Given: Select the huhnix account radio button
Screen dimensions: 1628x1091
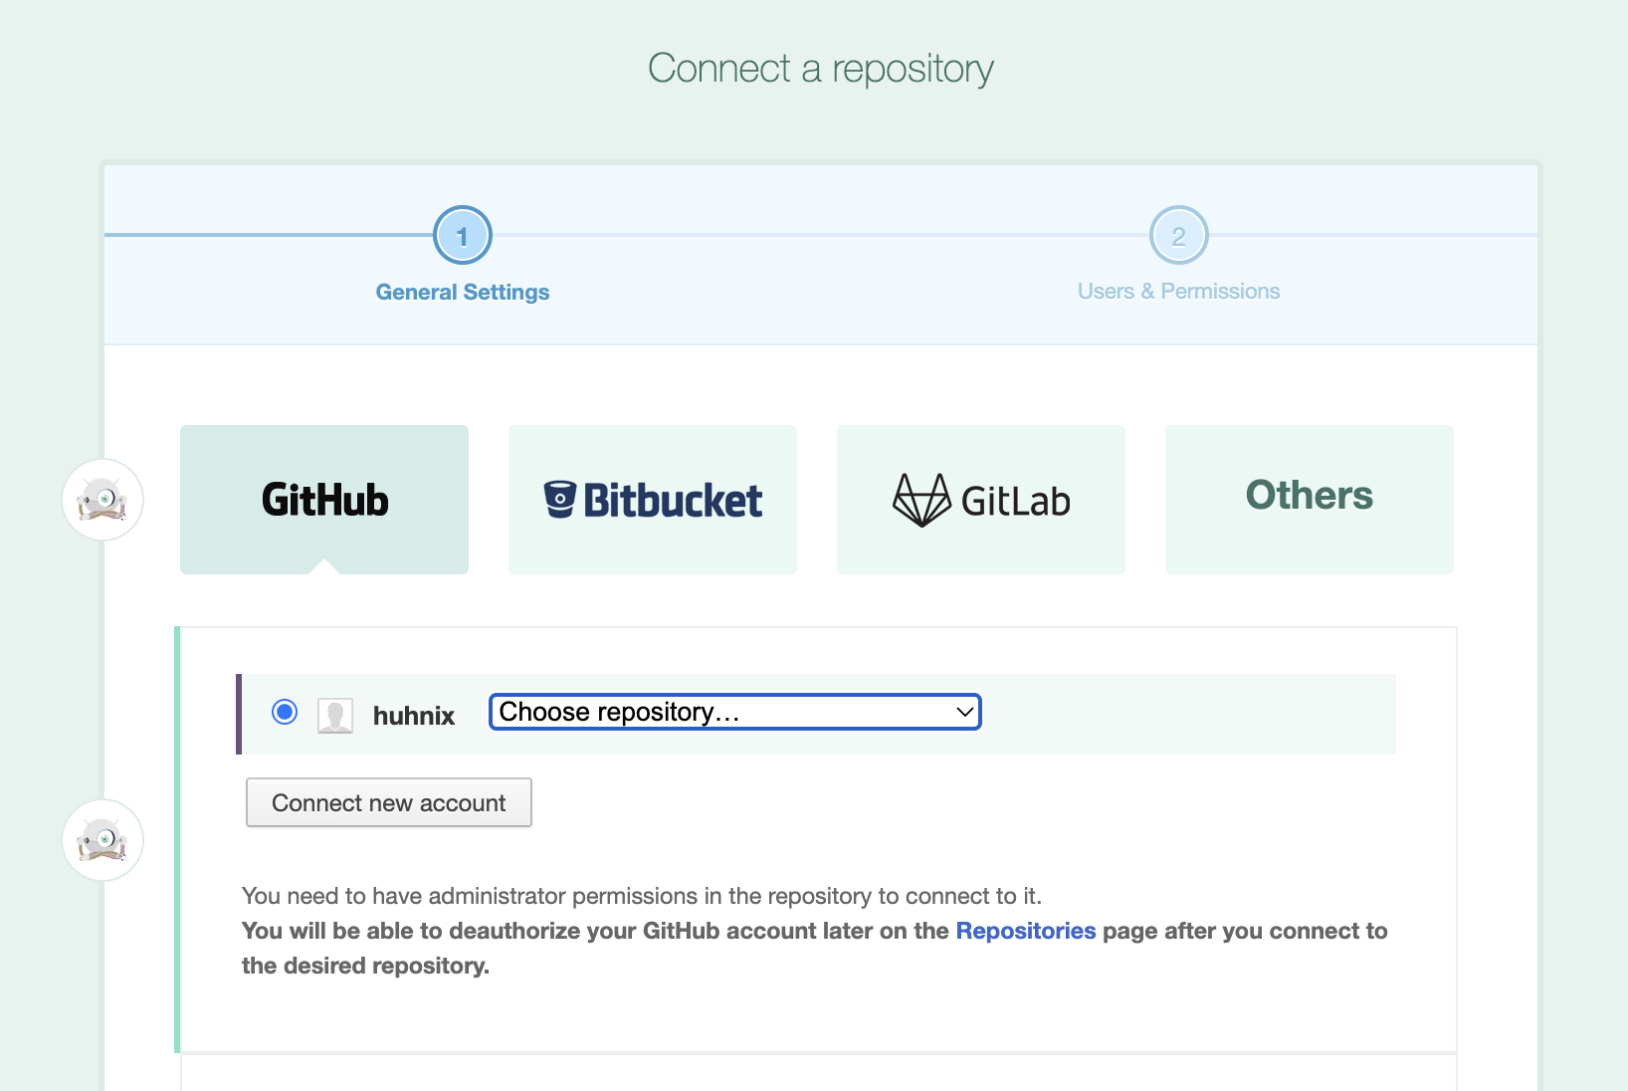Looking at the screenshot, I should click(284, 712).
